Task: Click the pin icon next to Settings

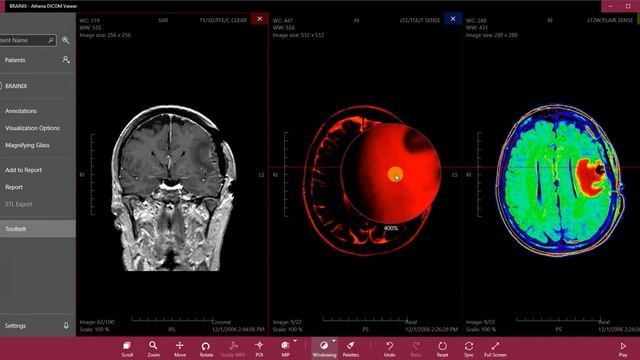Action: (x=66, y=326)
